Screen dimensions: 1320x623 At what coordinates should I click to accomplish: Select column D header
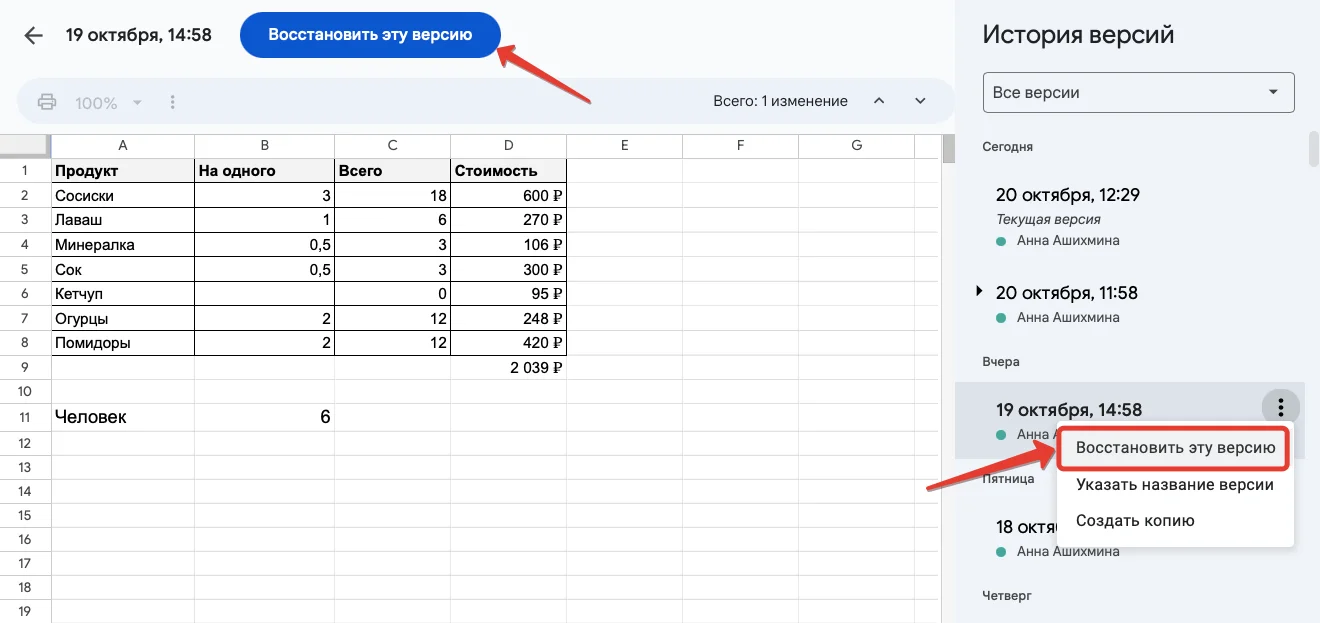[x=508, y=145]
